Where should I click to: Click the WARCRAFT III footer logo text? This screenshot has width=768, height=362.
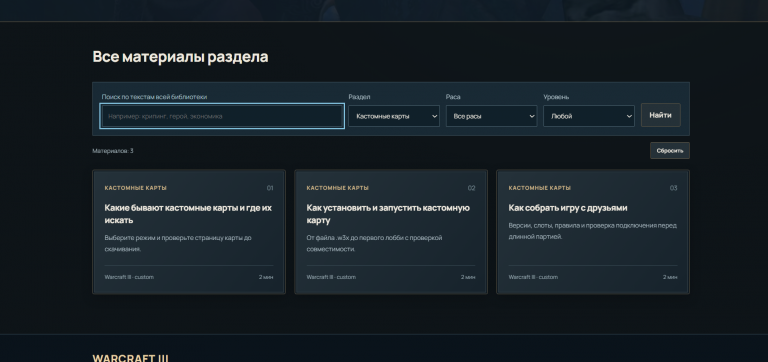(130, 358)
